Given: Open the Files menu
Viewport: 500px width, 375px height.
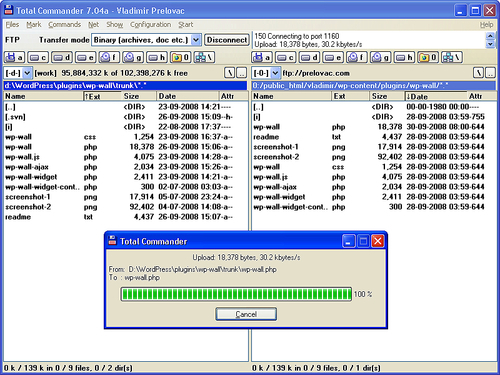Looking at the screenshot, I should point(12,25).
